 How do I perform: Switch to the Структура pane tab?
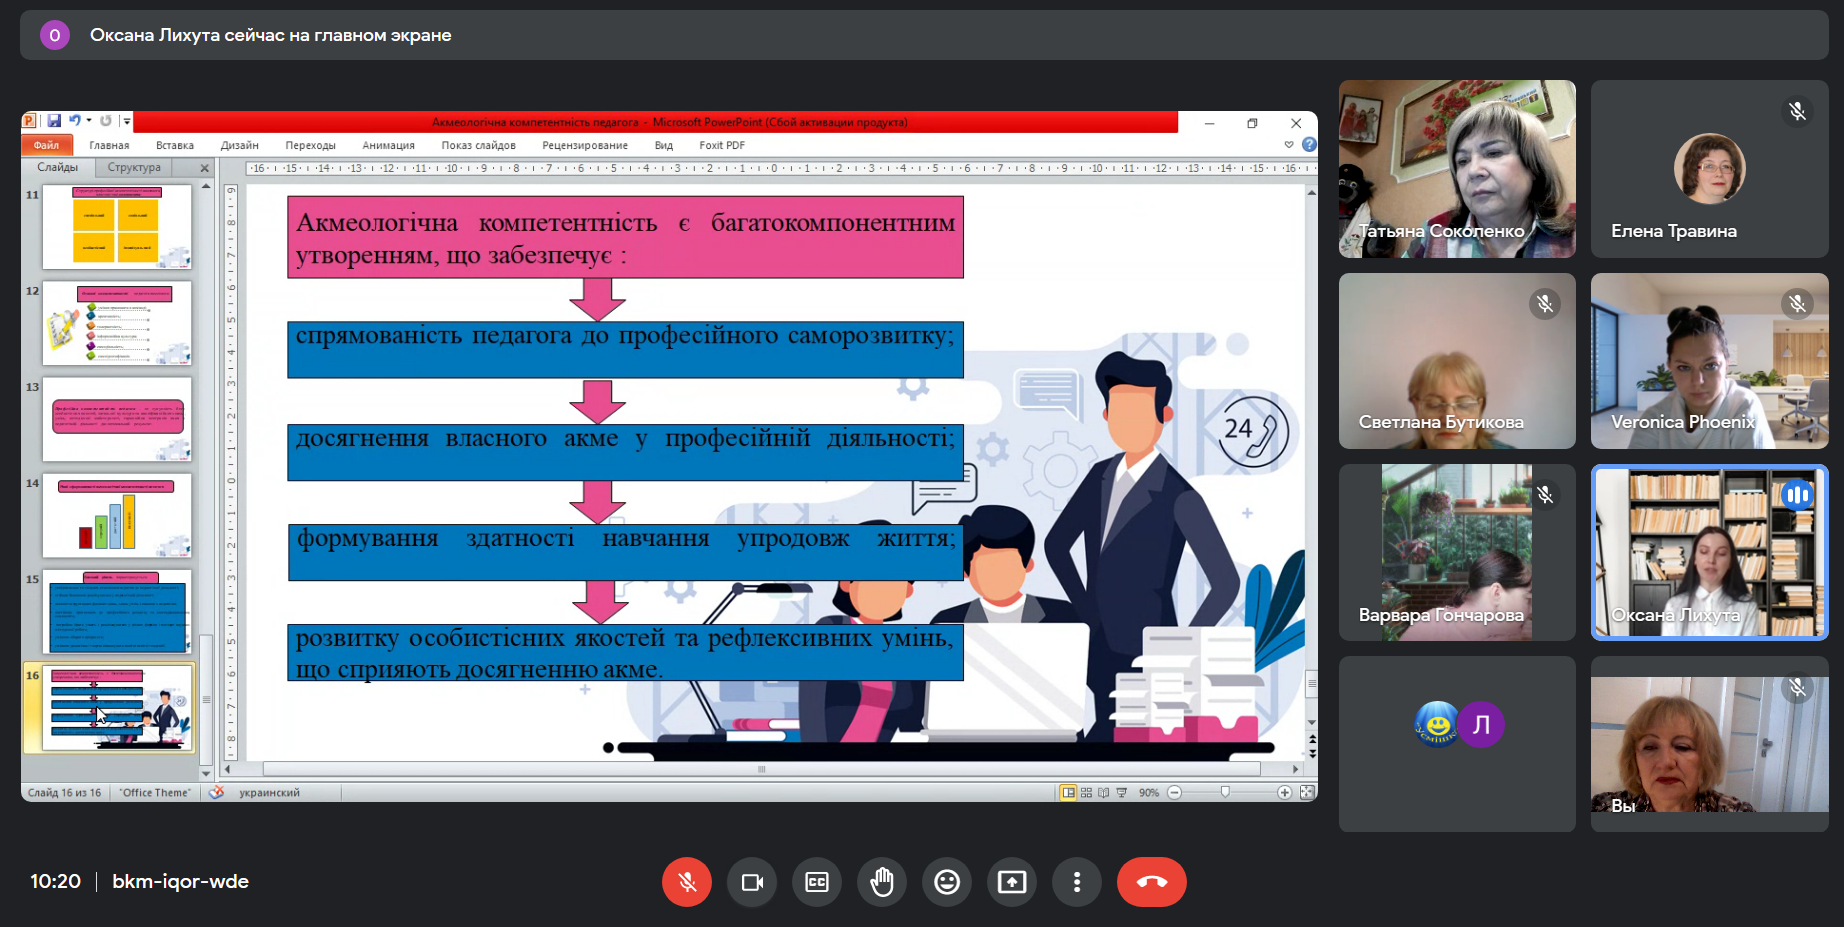pos(134,167)
